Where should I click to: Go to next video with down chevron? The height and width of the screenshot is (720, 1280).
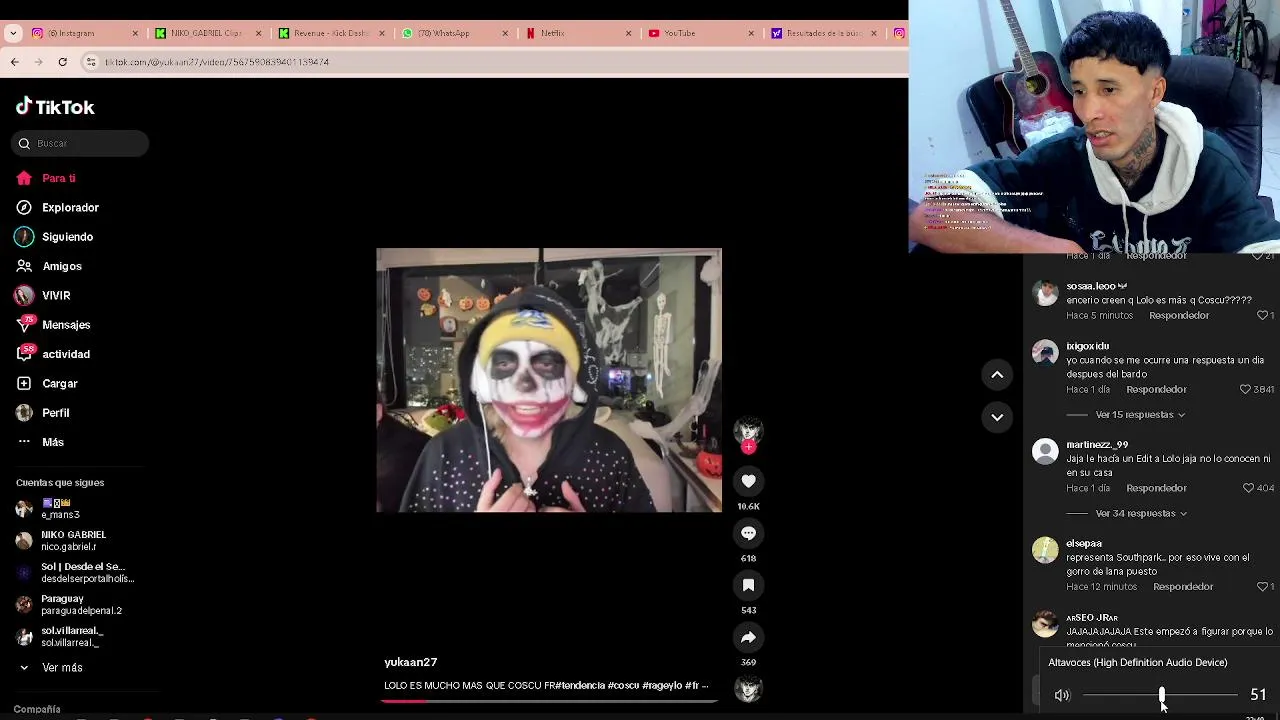click(997, 417)
